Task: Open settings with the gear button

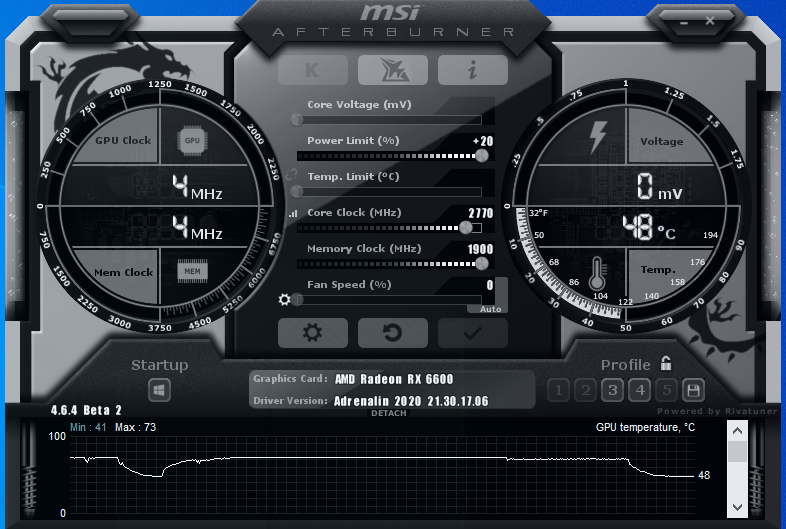Action: click(x=313, y=332)
